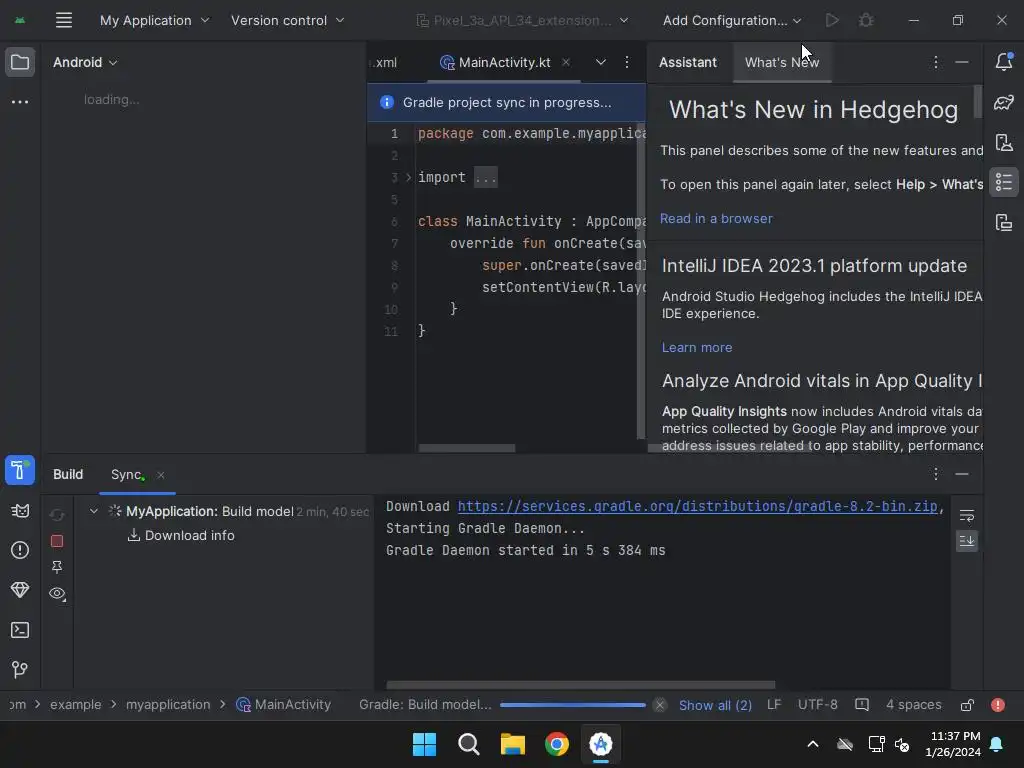Show hidden editor tabs chevron
Viewport: 1024px width, 768px height.
point(600,62)
